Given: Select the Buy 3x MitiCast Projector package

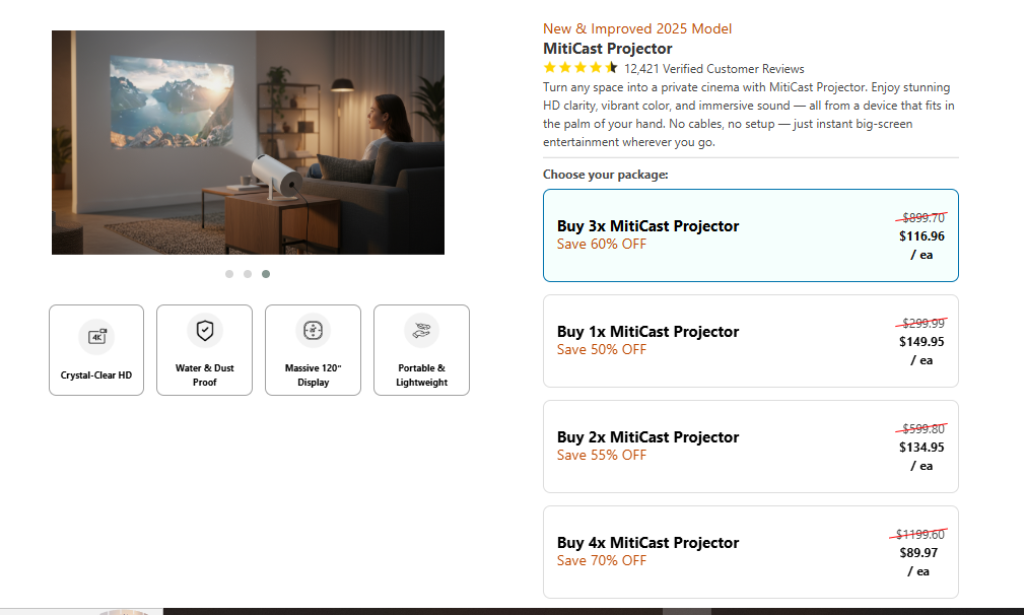Looking at the screenshot, I should [750, 235].
